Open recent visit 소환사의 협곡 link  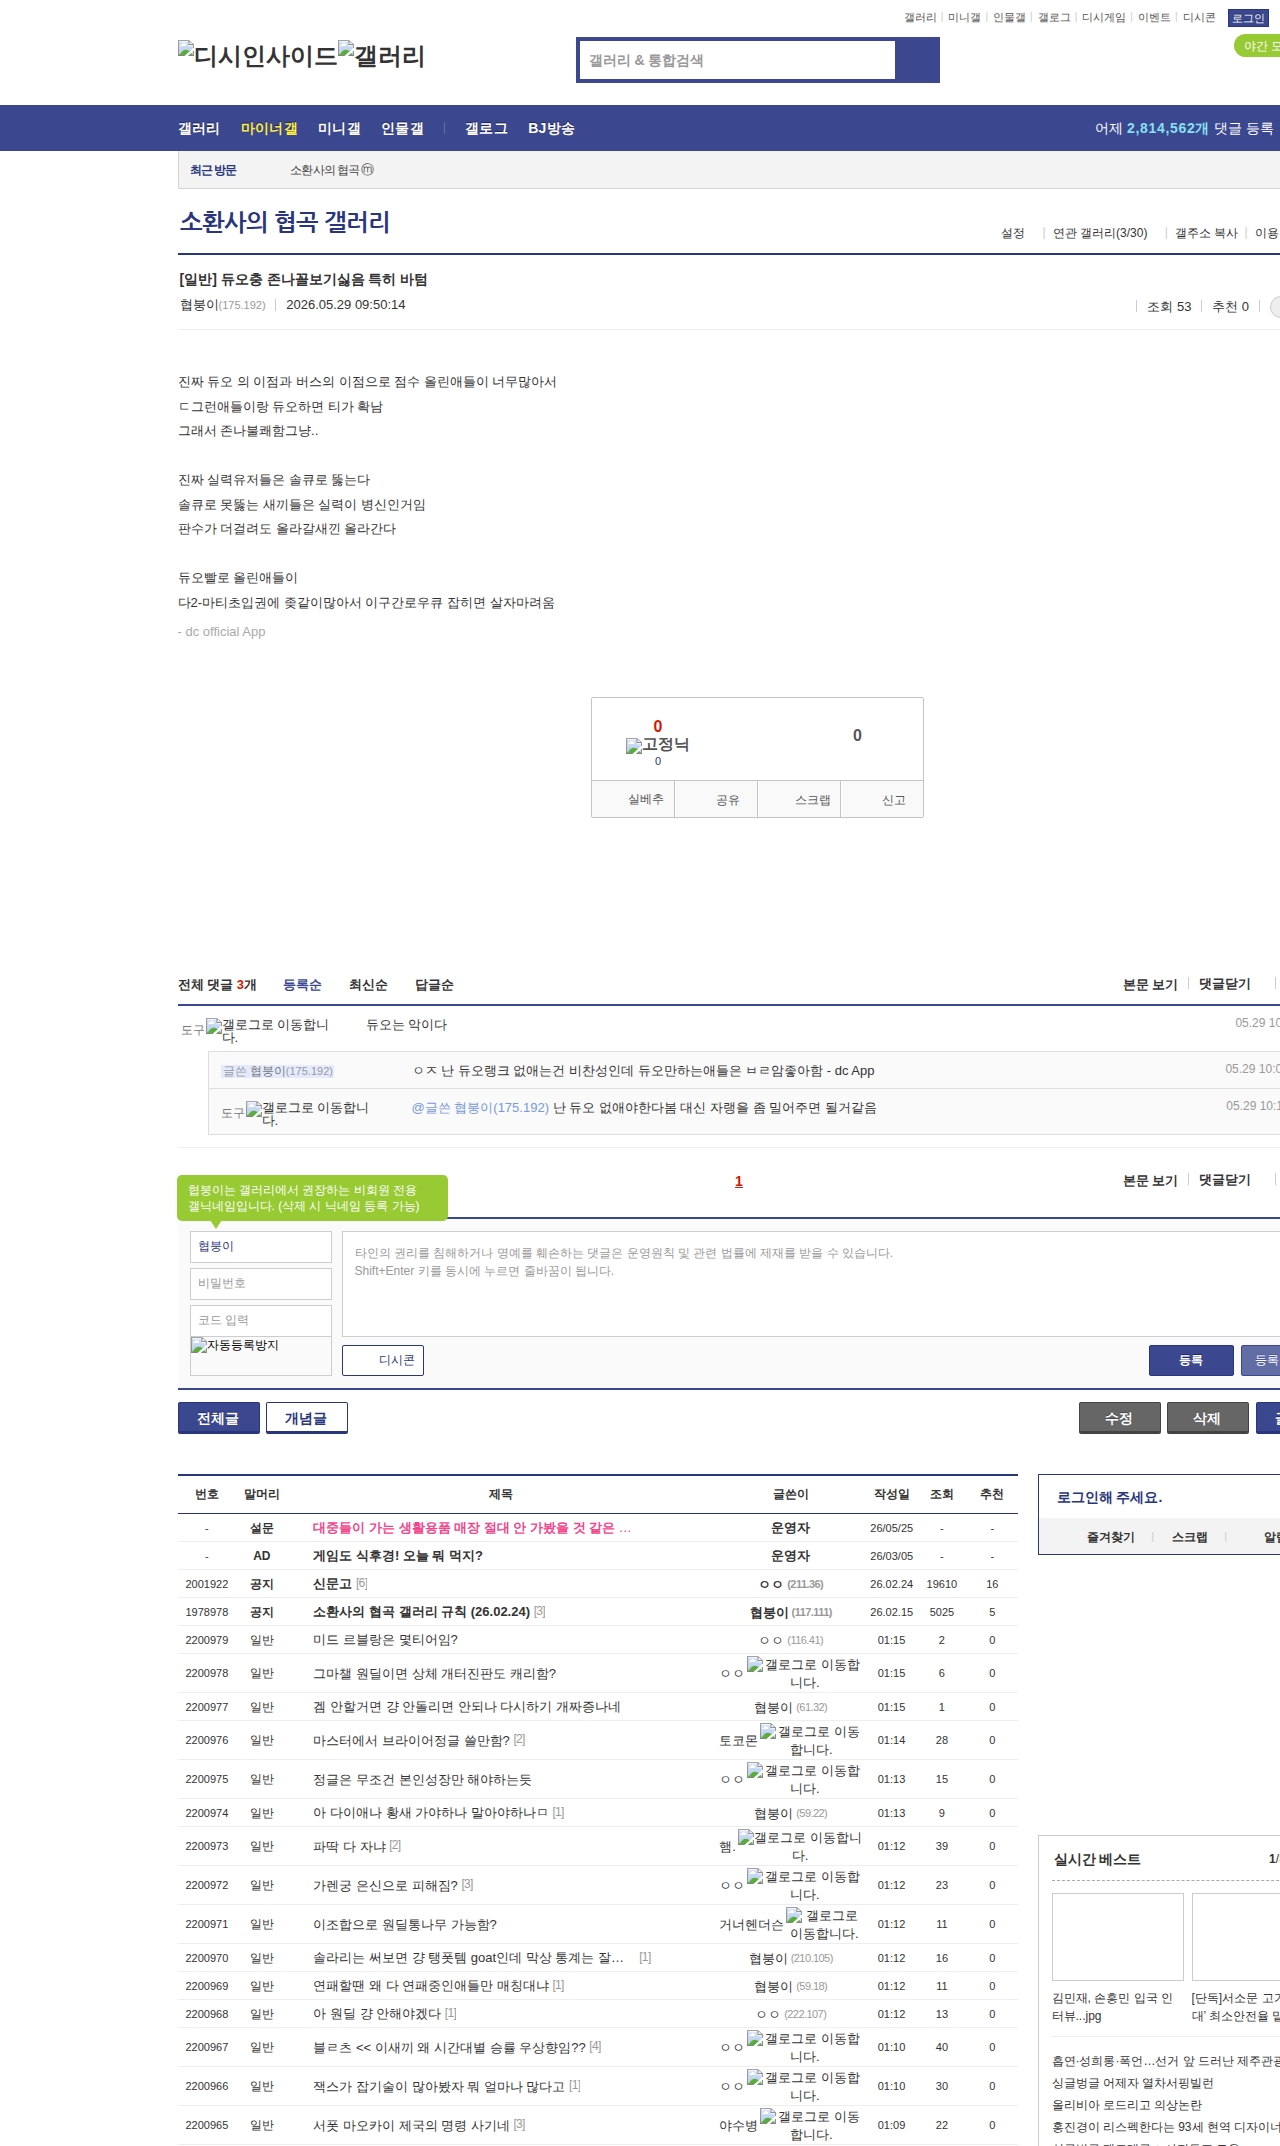[325, 170]
